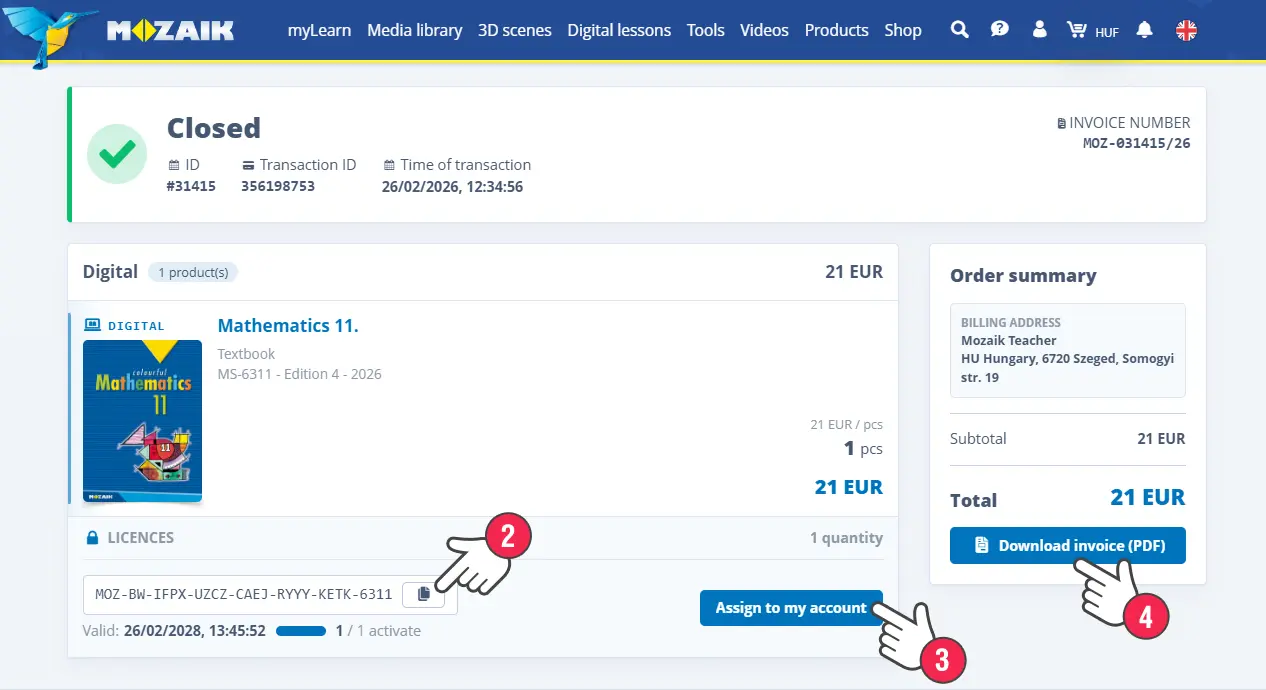Screen dimensions: 1266x690
Task: Open the Tools menu
Action: click(705, 30)
